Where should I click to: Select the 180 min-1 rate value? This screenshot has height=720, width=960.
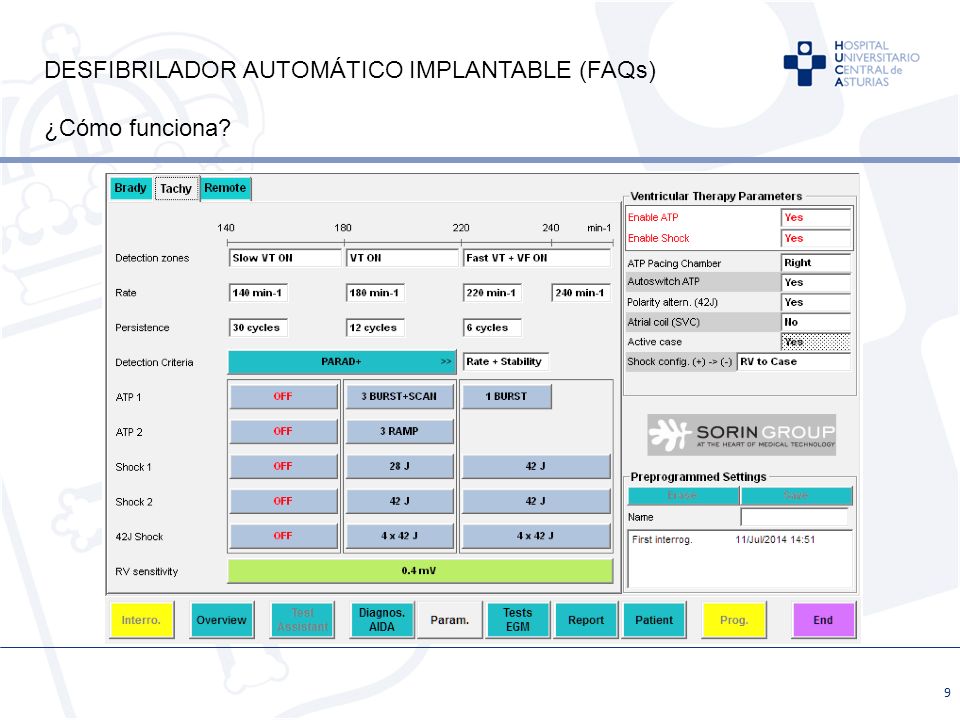(375, 293)
